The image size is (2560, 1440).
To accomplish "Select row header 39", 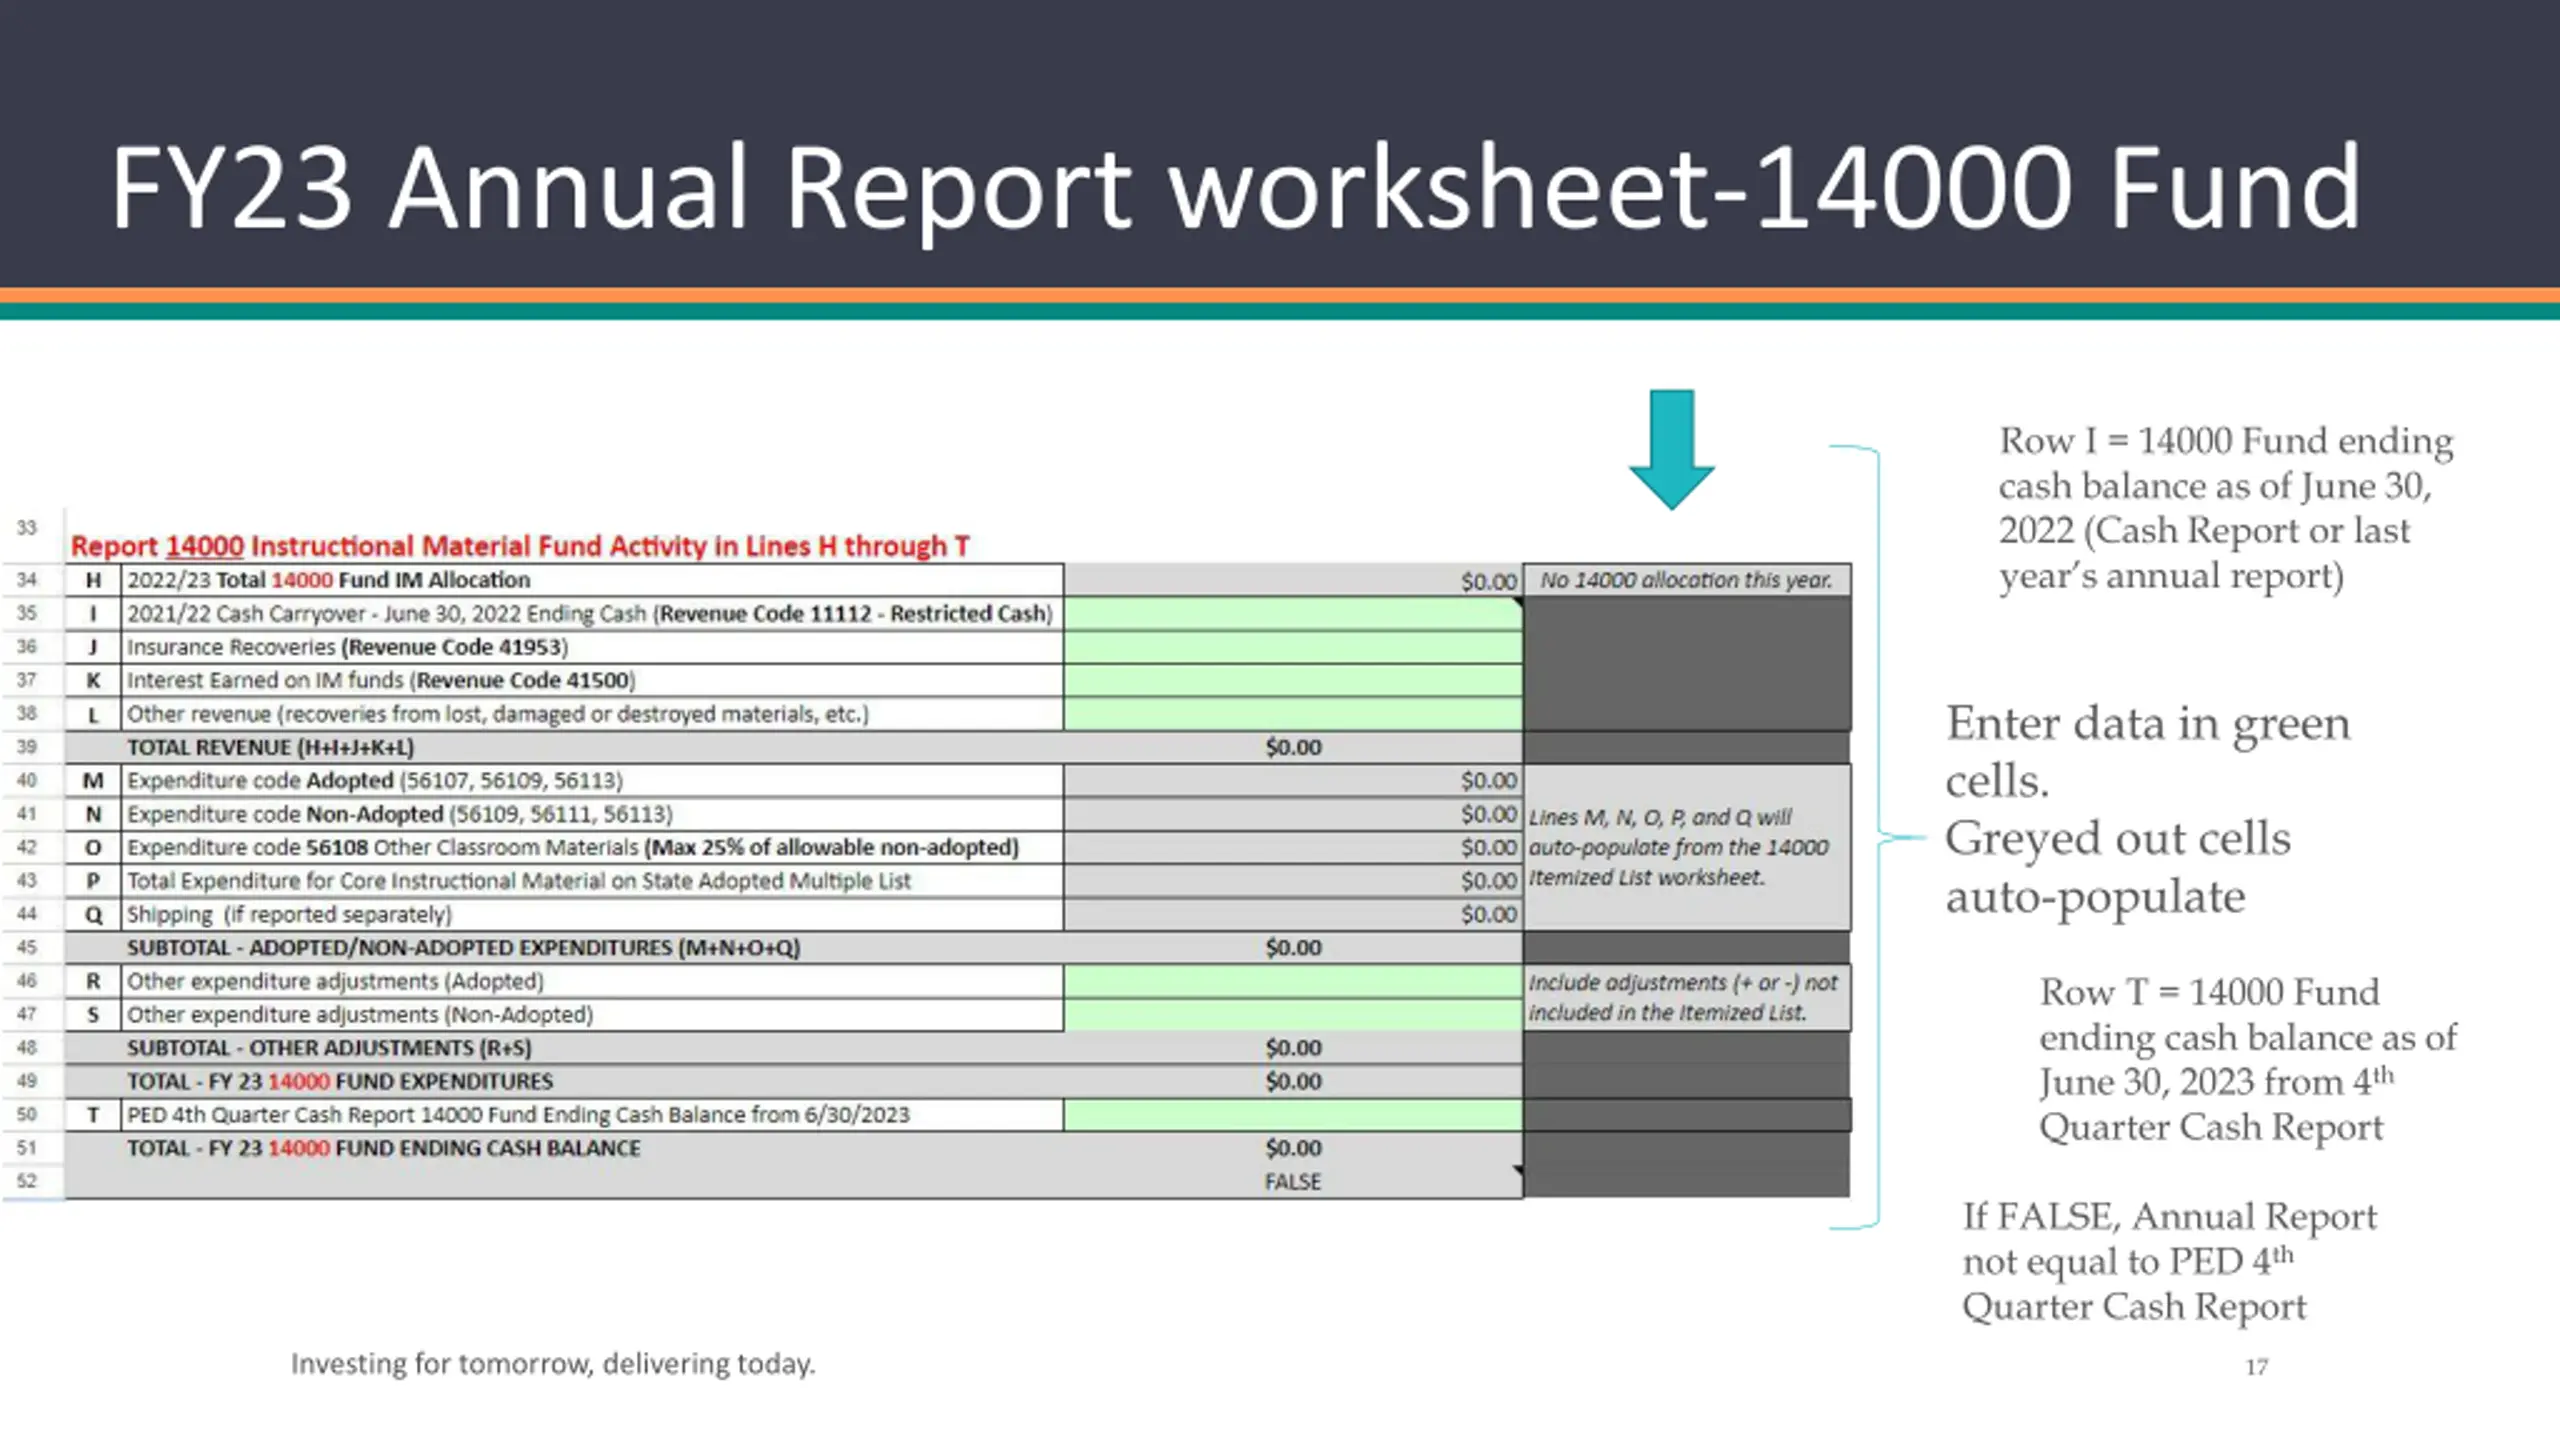I will [x=27, y=747].
